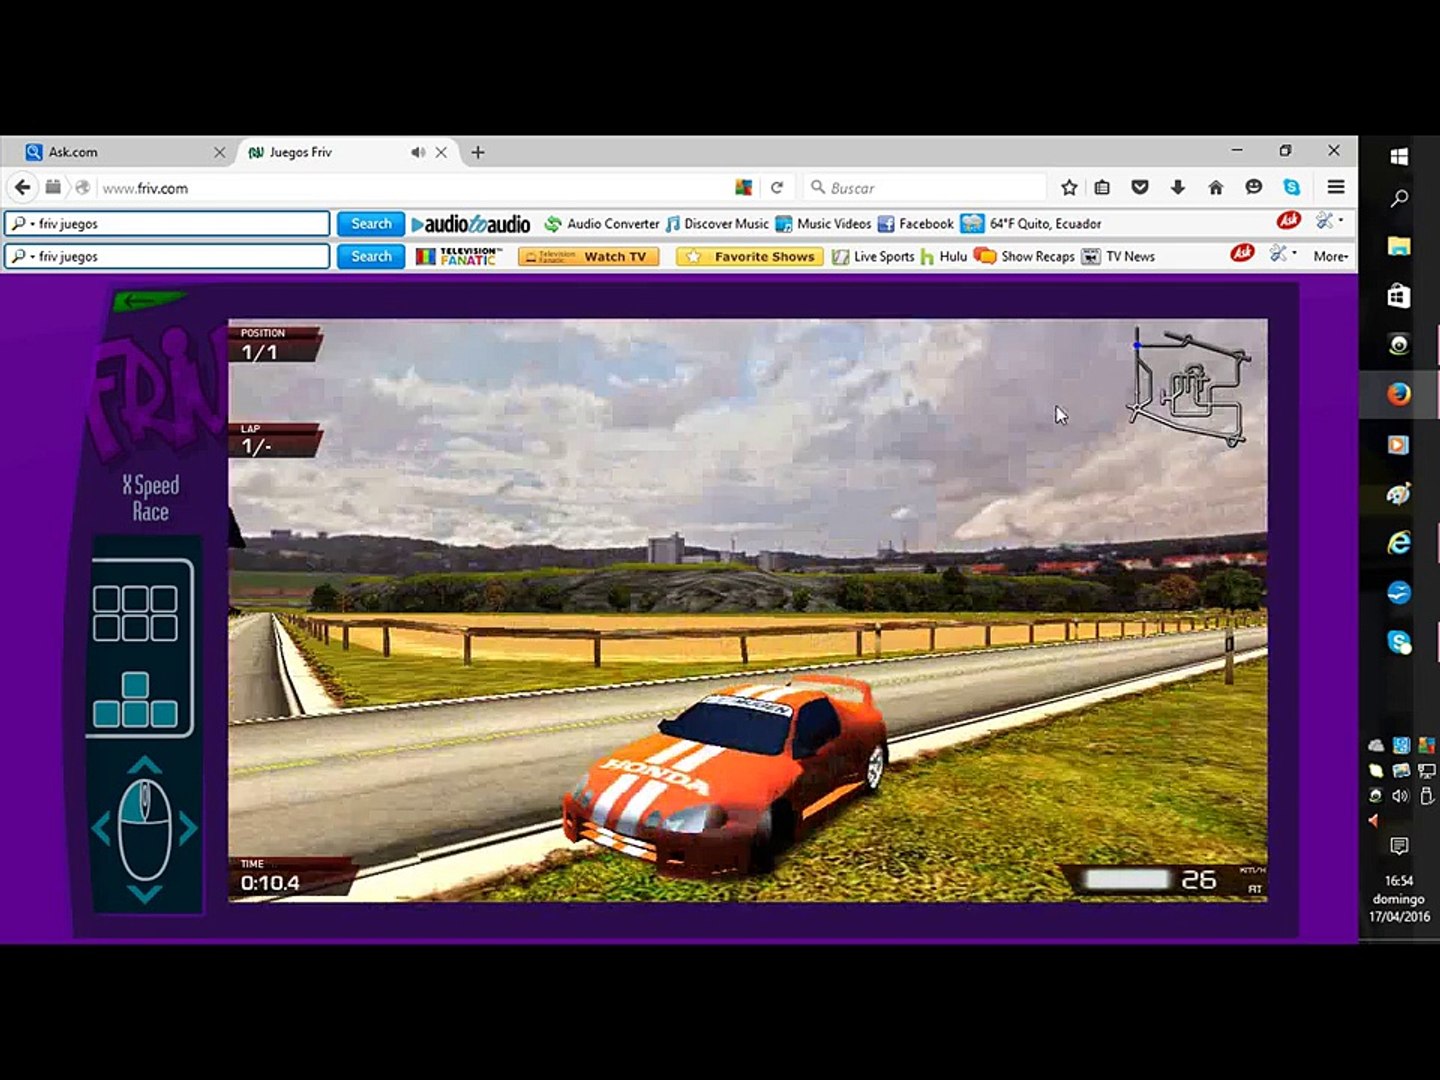Expand the top toolbar tools dropdown

pyautogui.click(x=1329, y=221)
